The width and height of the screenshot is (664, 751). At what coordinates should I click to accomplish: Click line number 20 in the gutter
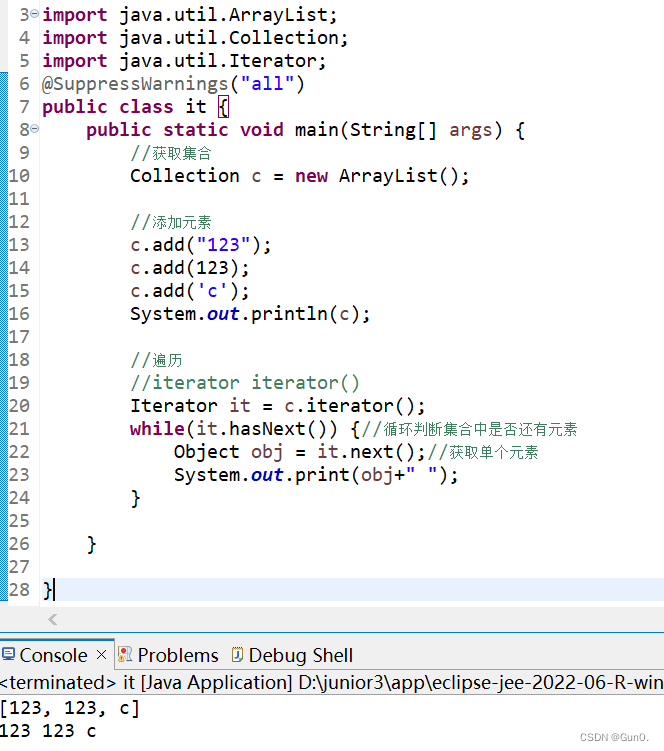[x=19, y=406]
